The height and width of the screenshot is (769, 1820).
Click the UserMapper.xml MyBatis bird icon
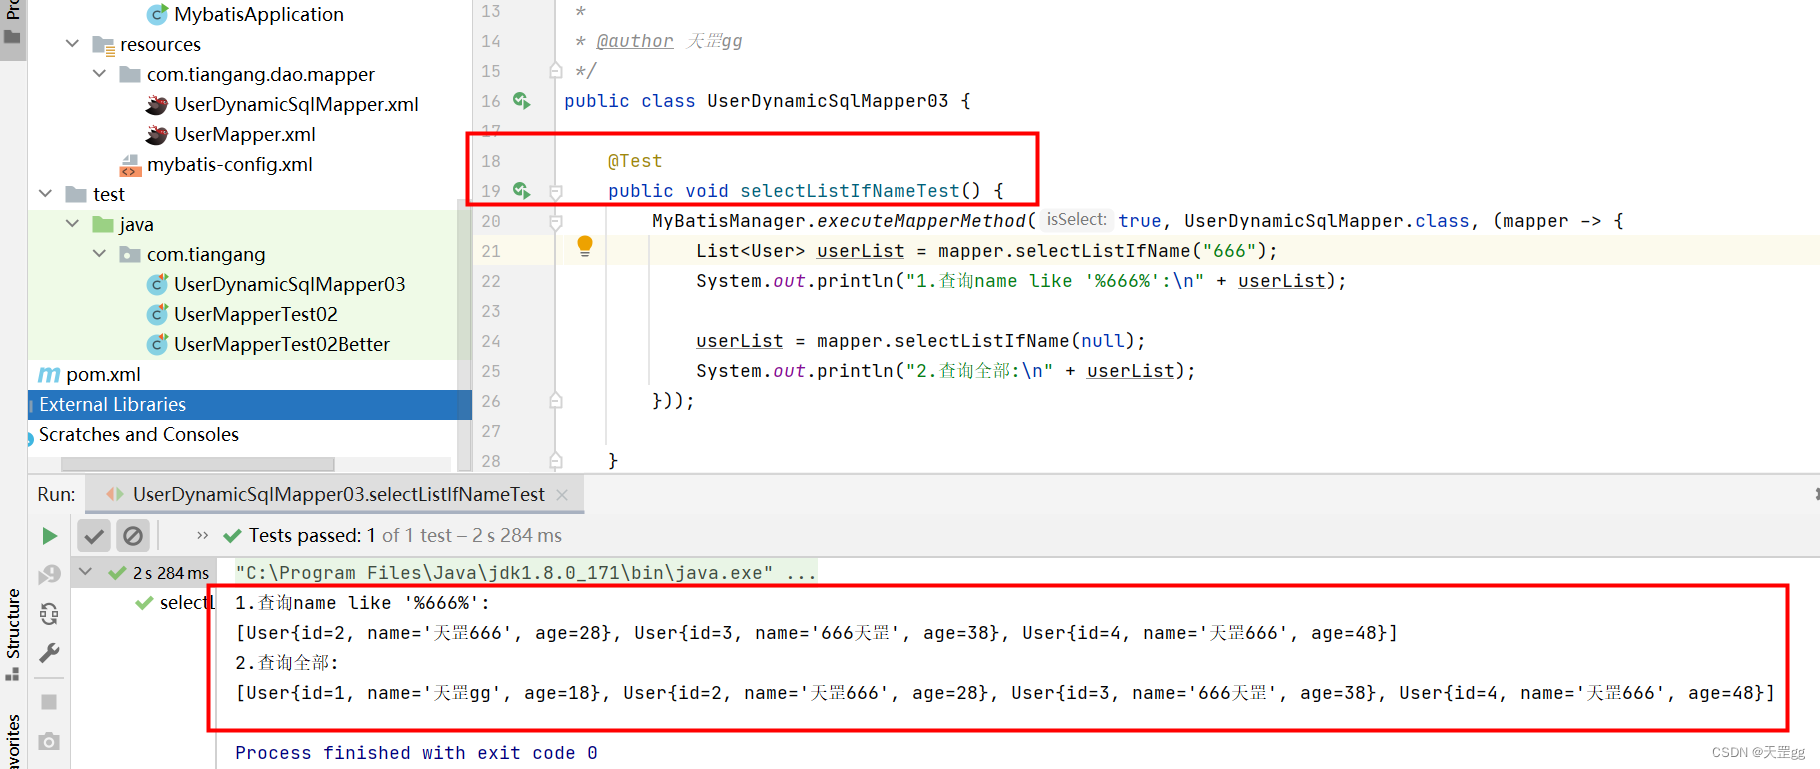[x=156, y=134]
